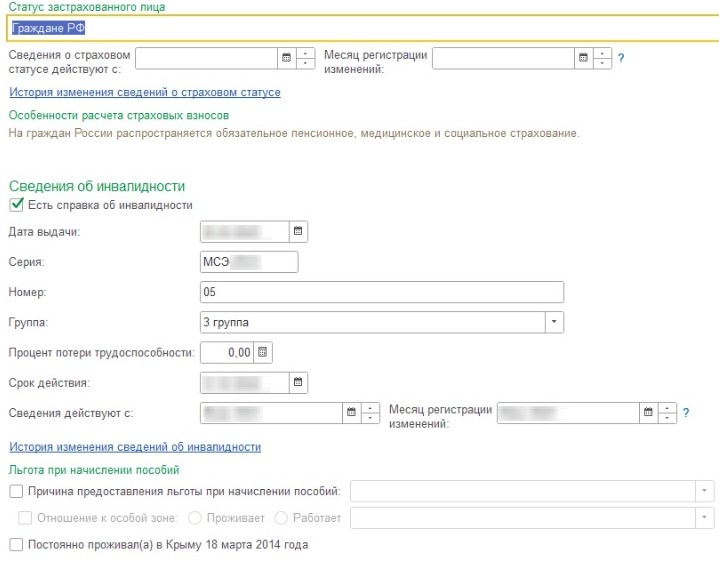Click upper Месяц регистрации изменений input

click(x=503, y=58)
